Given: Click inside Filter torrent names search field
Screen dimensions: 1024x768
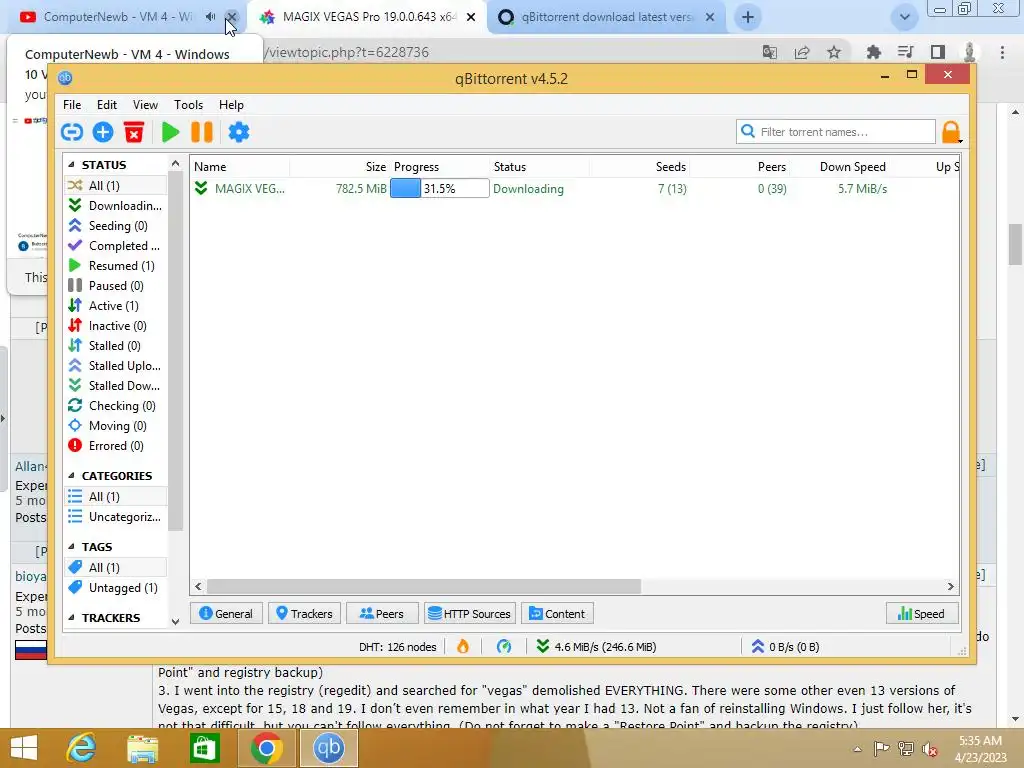Looking at the screenshot, I should pos(836,132).
